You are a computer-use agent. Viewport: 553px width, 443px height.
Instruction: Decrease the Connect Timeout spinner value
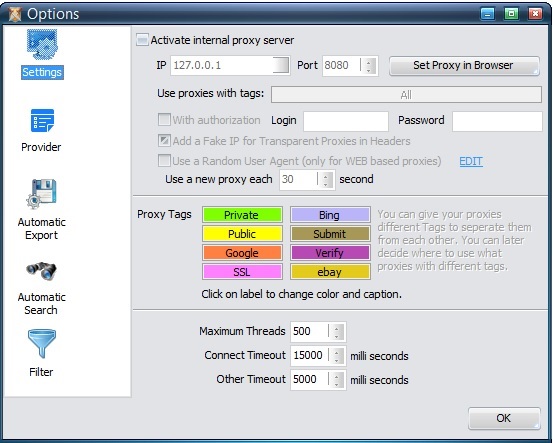(x=337, y=360)
